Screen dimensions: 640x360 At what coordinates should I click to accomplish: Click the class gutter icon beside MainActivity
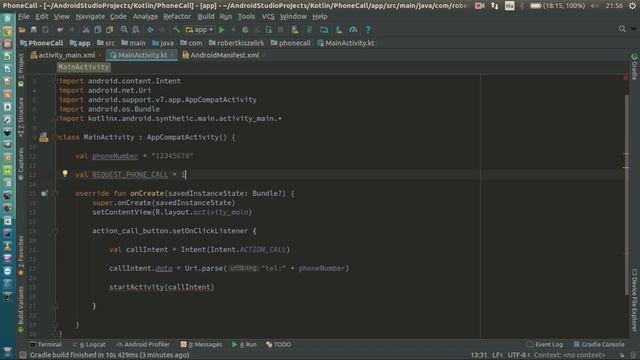pyautogui.click(x=44, y=138)
